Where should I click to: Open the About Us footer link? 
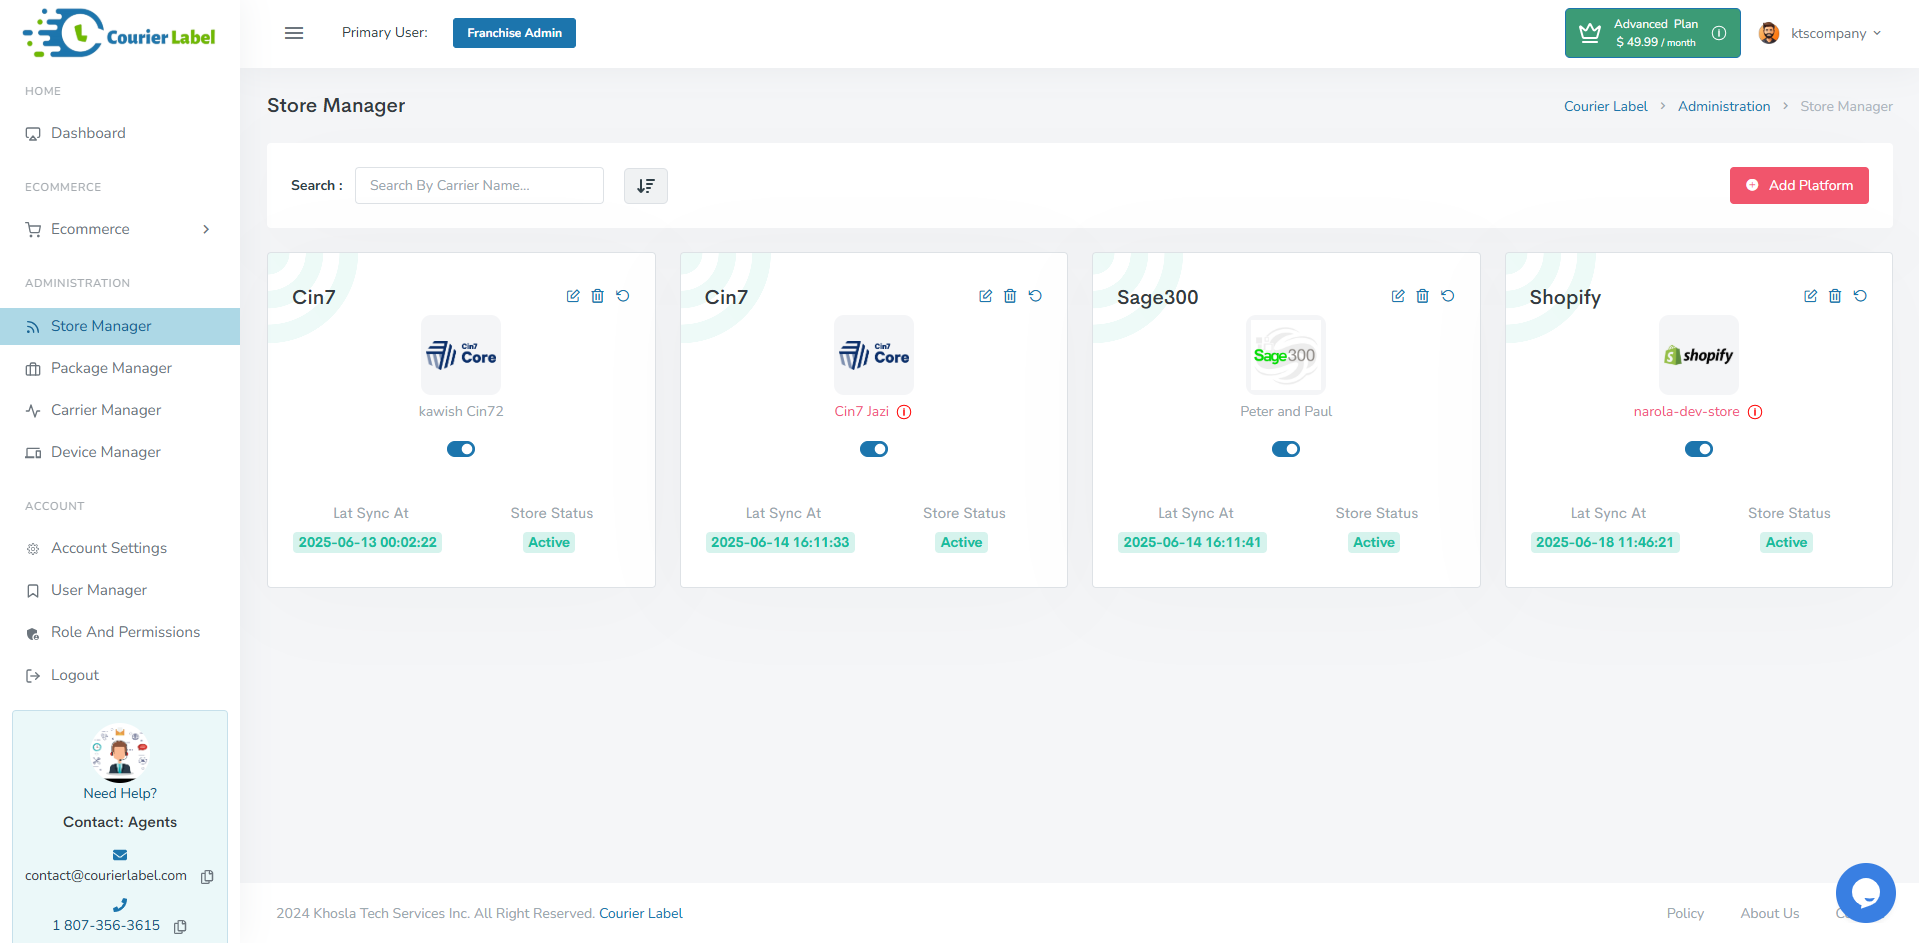click(x=1770, y=913)
